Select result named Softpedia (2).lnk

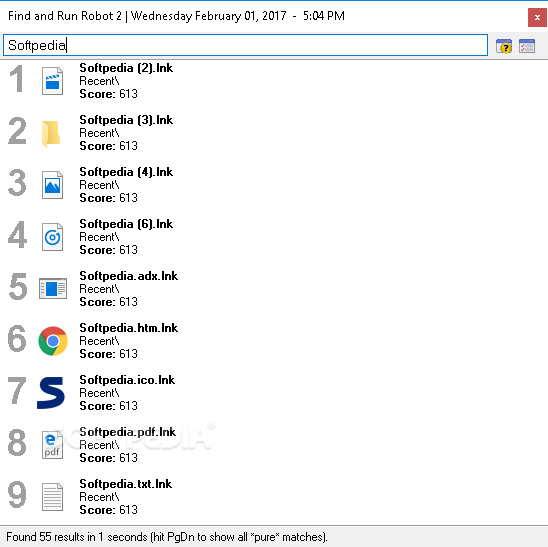point(126,68)
